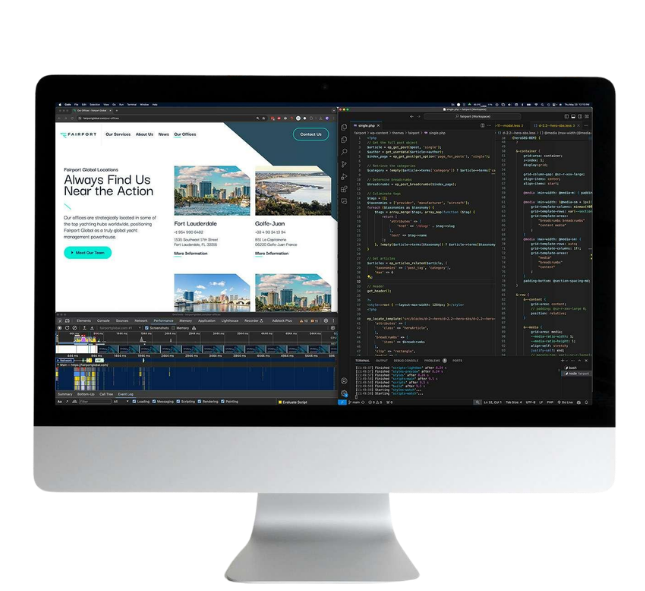This screenshot has width=645, height=591.
Task: Toggle the Screenshots checkbox in Performance panel
Action: (147, 328)
